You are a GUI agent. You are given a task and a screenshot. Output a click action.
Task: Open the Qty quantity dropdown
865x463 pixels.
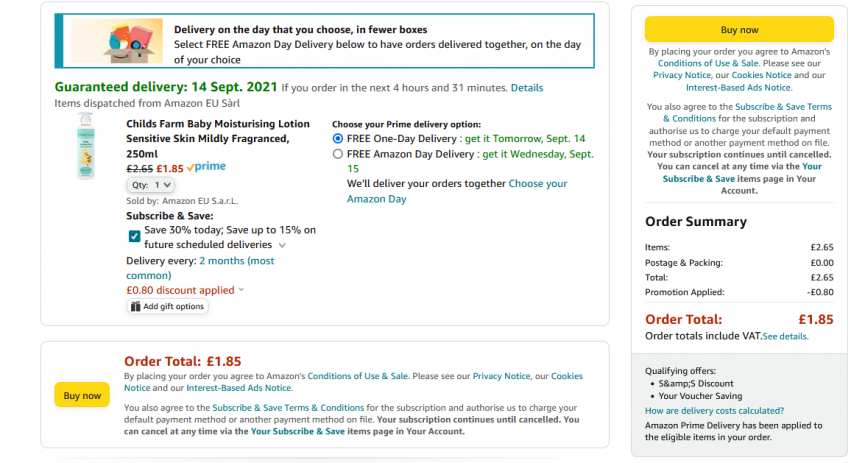click(151, 185)
